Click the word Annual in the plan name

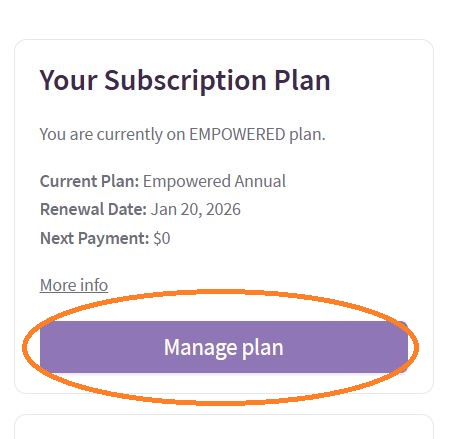pyautogui.click(x=260, y=181)
